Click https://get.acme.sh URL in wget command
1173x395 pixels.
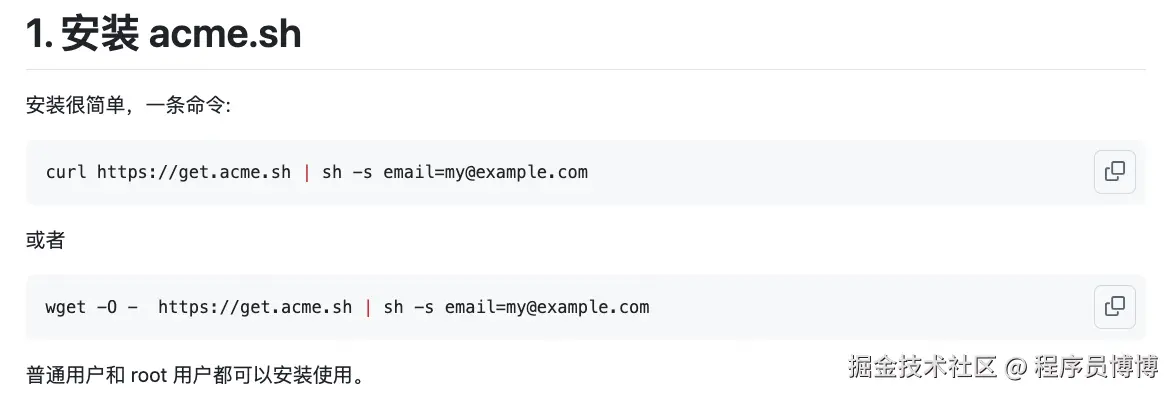(255, 307)
